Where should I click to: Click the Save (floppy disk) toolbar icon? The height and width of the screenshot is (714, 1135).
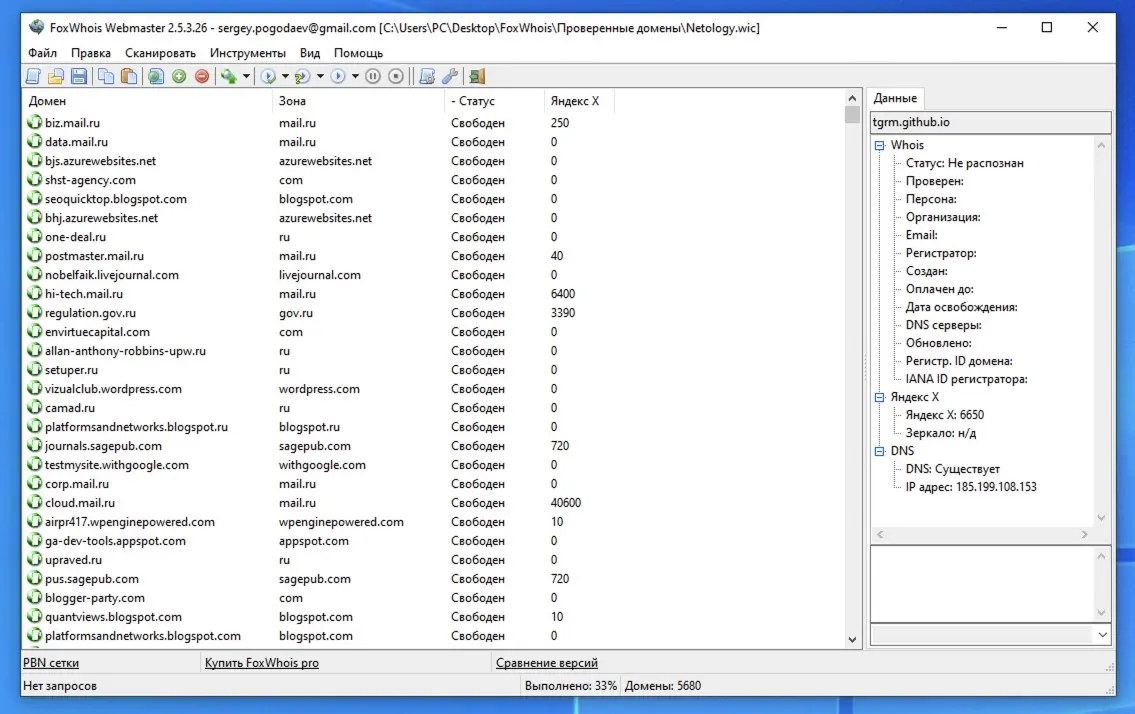coord(78,76)
